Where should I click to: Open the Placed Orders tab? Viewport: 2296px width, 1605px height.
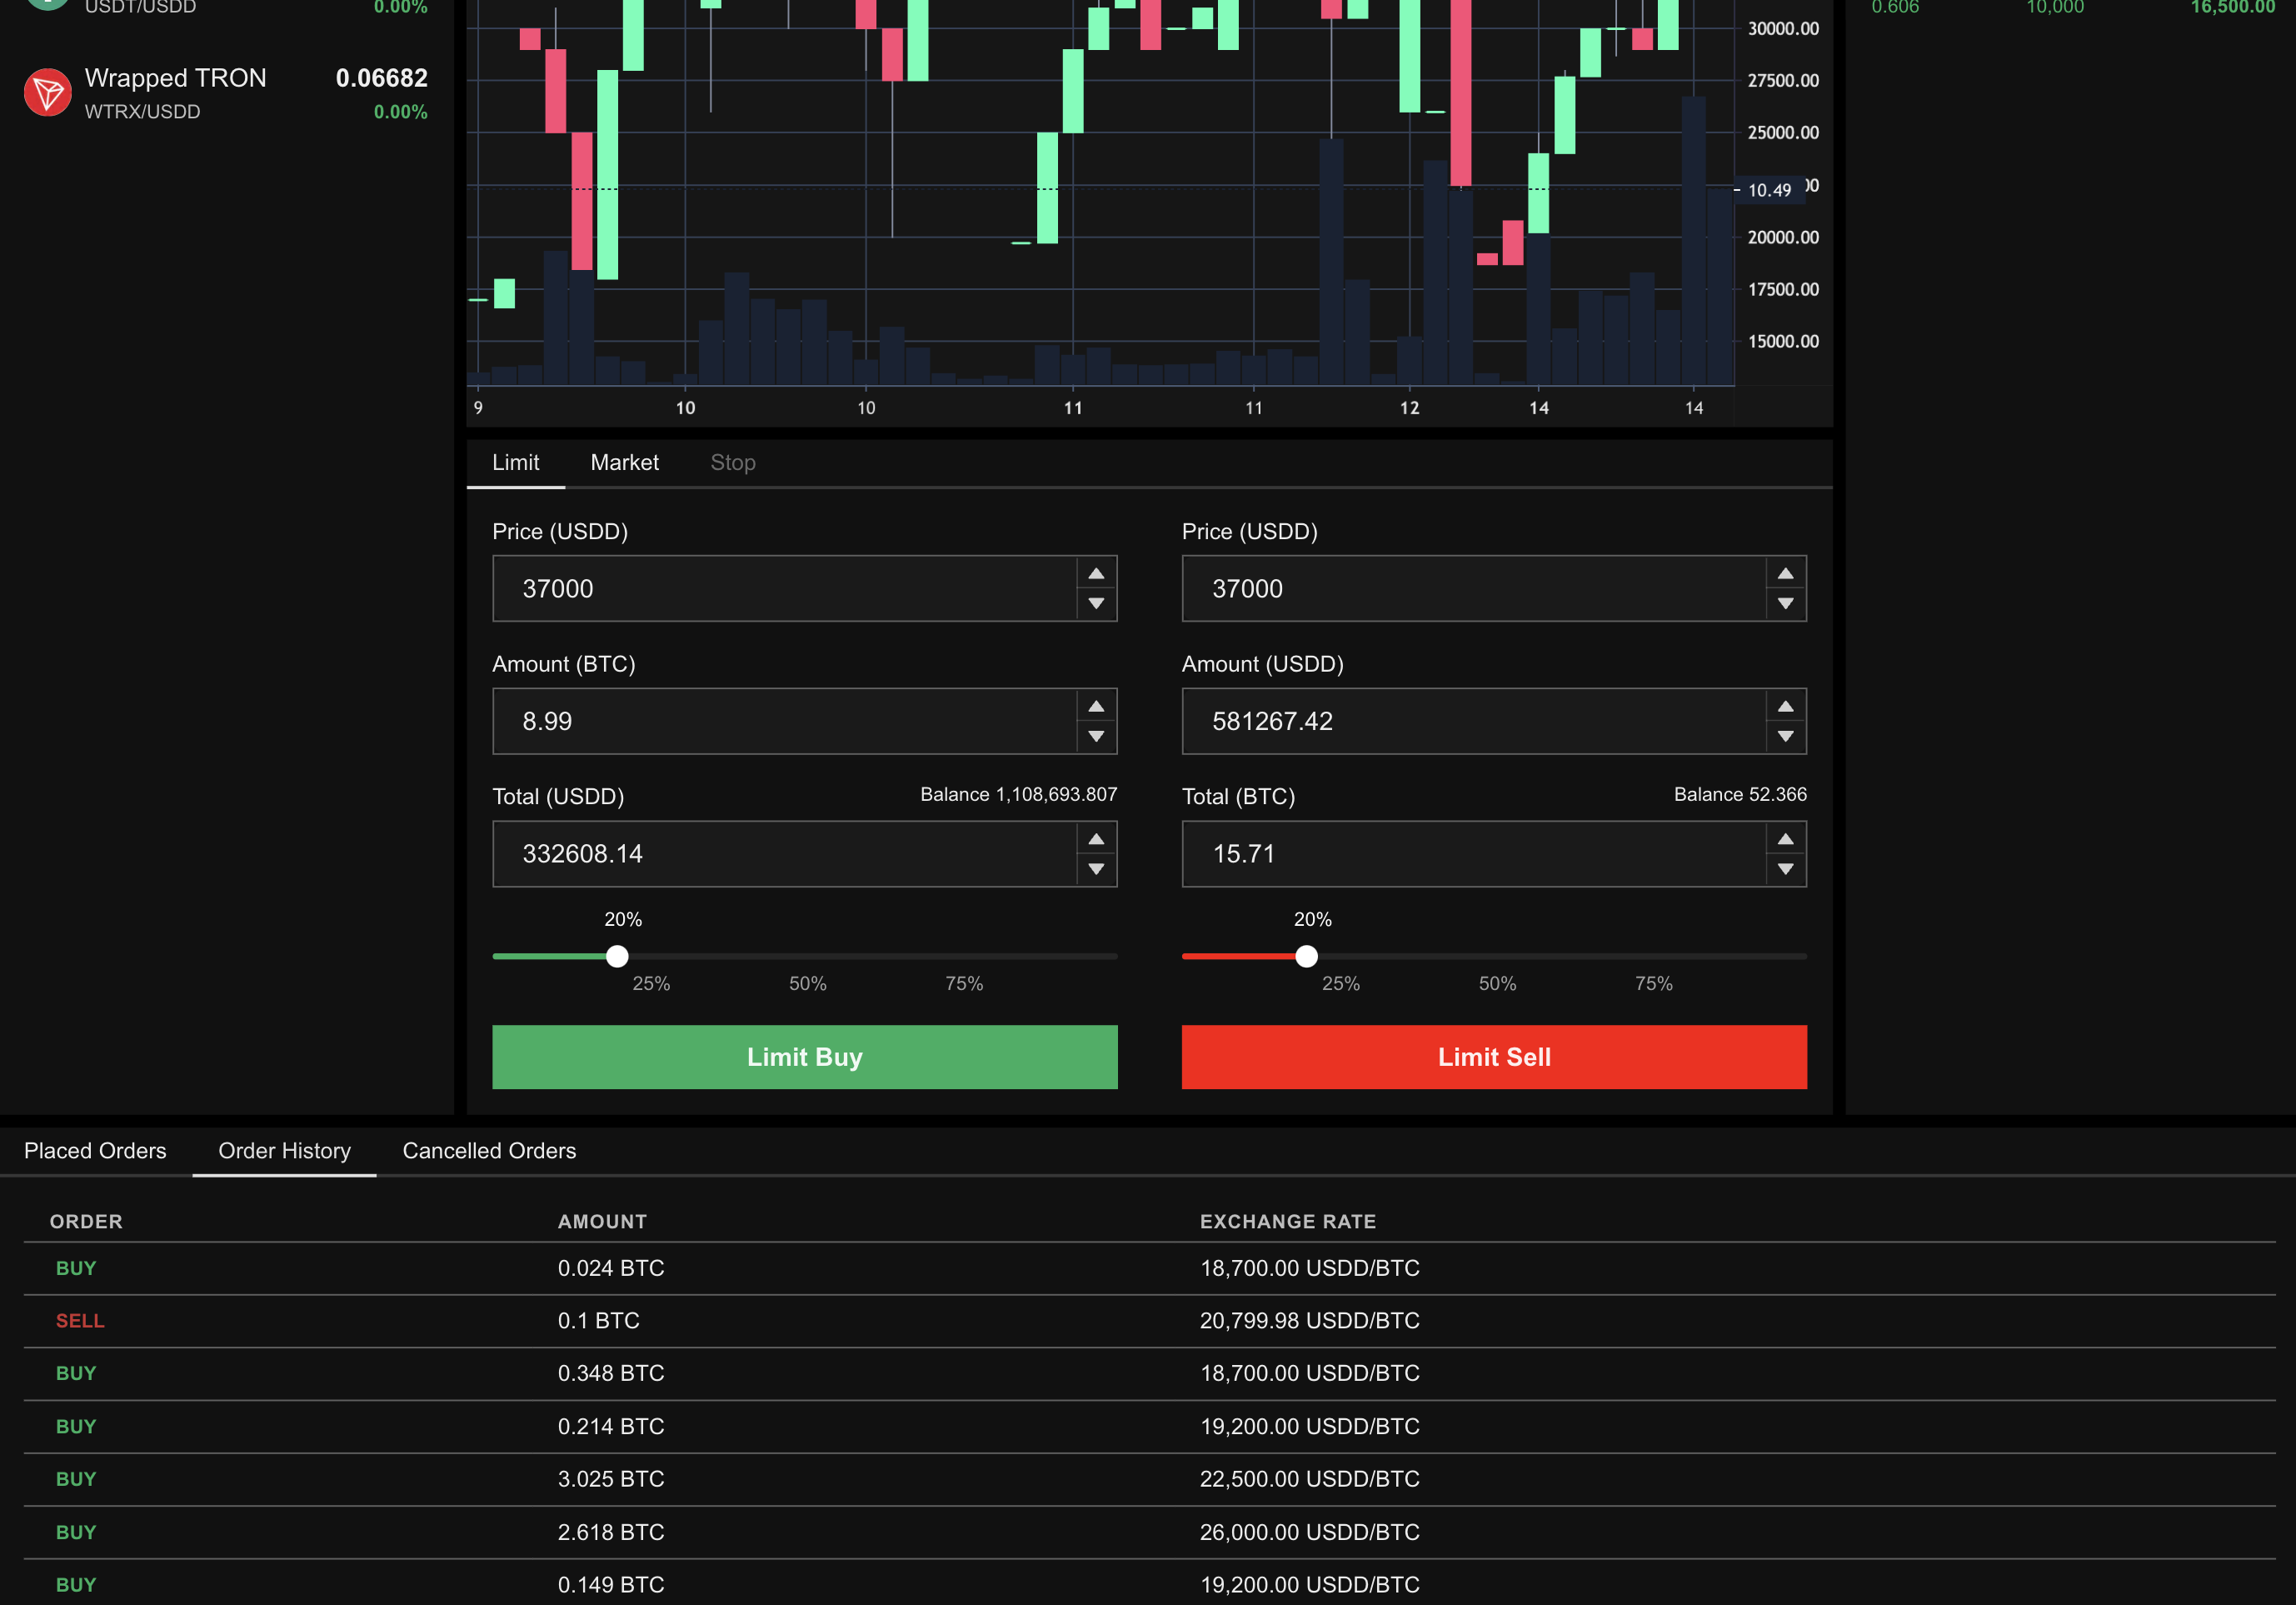click(x=95, y=1150)
